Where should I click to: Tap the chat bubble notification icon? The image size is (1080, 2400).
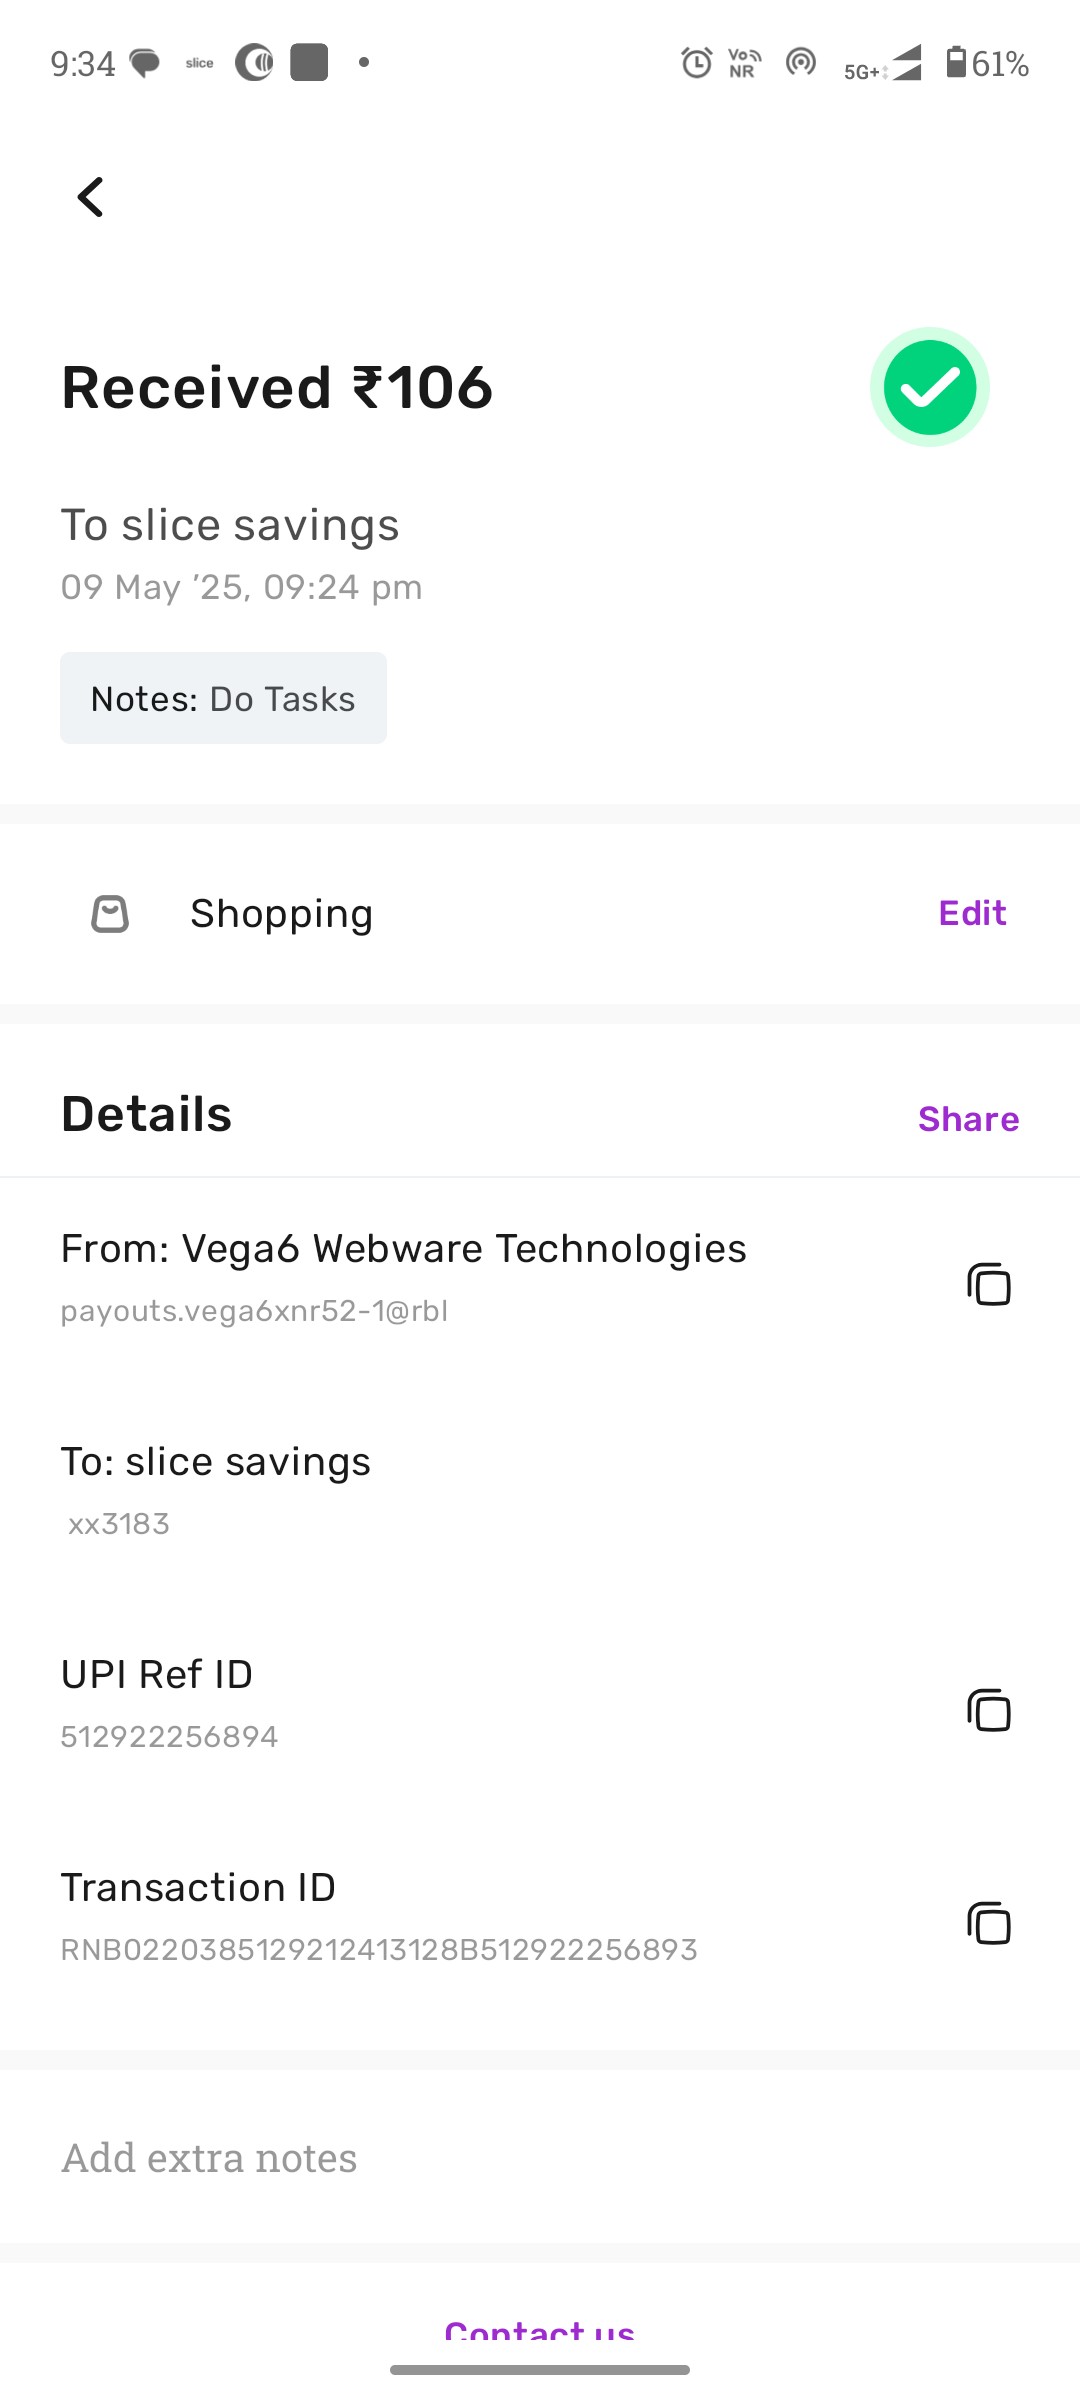[146, 64]
